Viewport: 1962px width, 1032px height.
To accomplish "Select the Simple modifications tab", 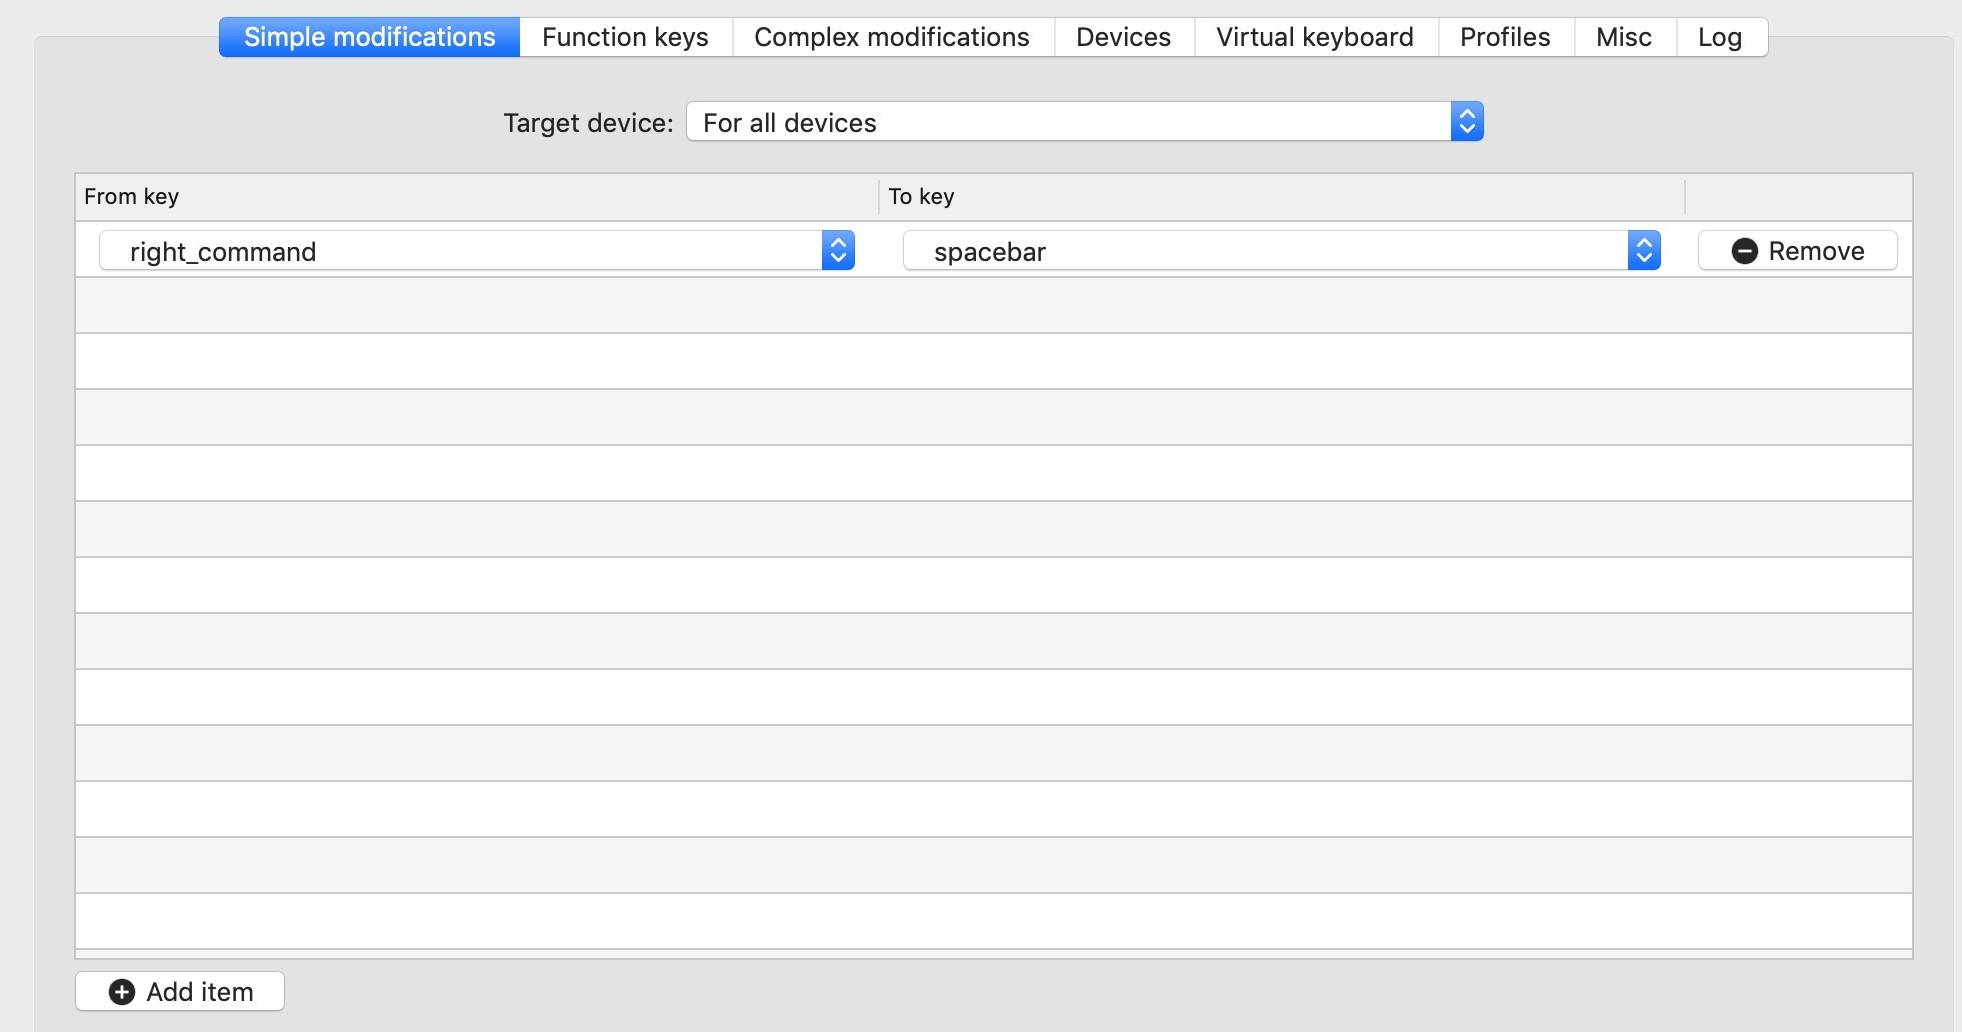I will click(369, 36).
